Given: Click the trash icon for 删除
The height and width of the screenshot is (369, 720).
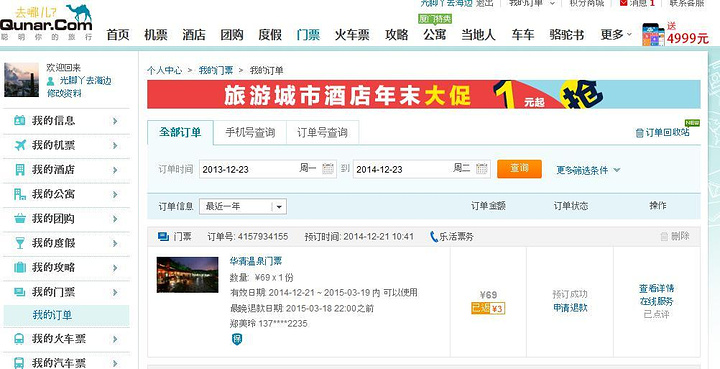Looking at the screenshot, I should (664, 236).
